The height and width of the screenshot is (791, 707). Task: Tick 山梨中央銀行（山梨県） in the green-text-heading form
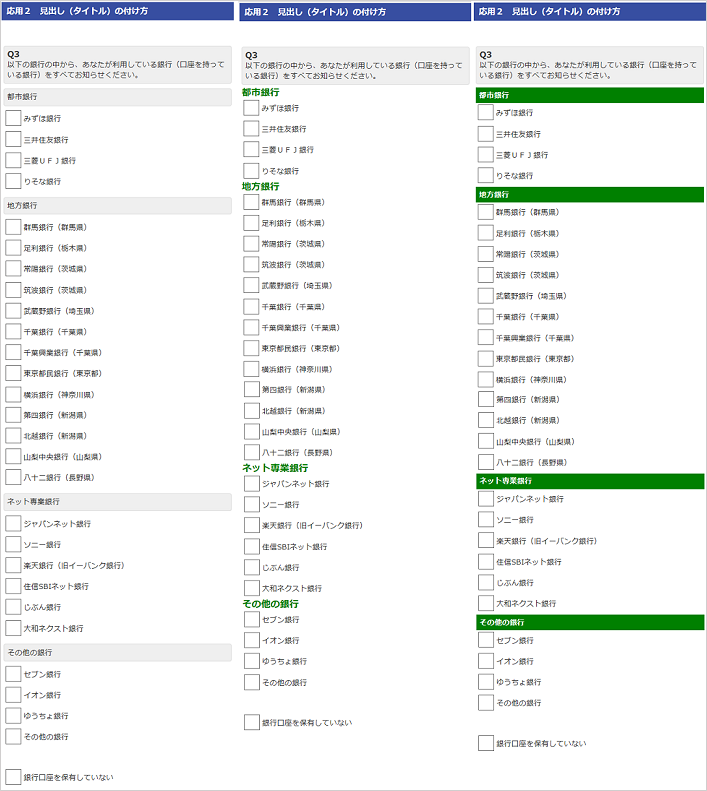point(252,431)
